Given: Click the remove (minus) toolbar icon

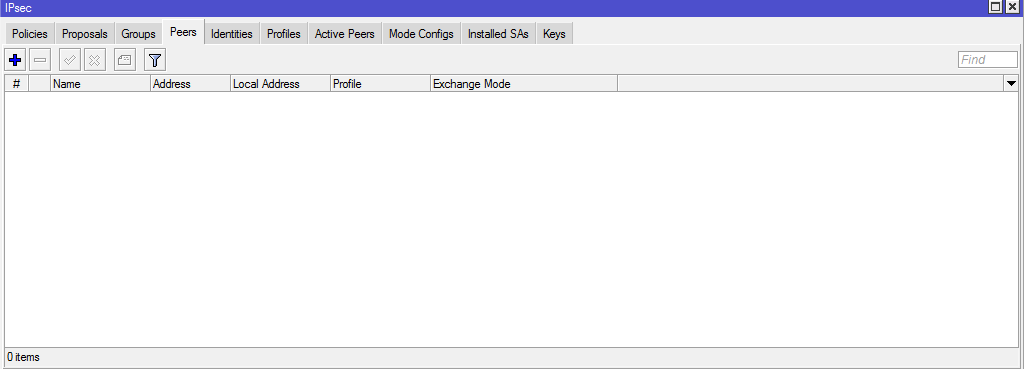Looking at the screenshot, I should pos(40,60).
